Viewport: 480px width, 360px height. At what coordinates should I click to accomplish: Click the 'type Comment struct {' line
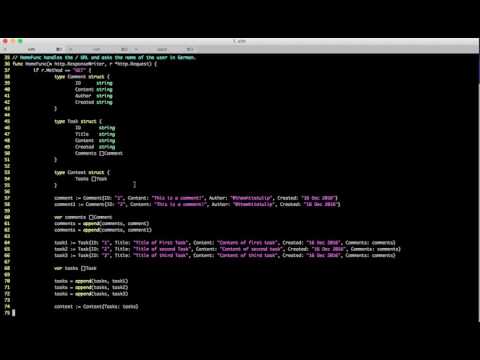click(x=82, y=77)
